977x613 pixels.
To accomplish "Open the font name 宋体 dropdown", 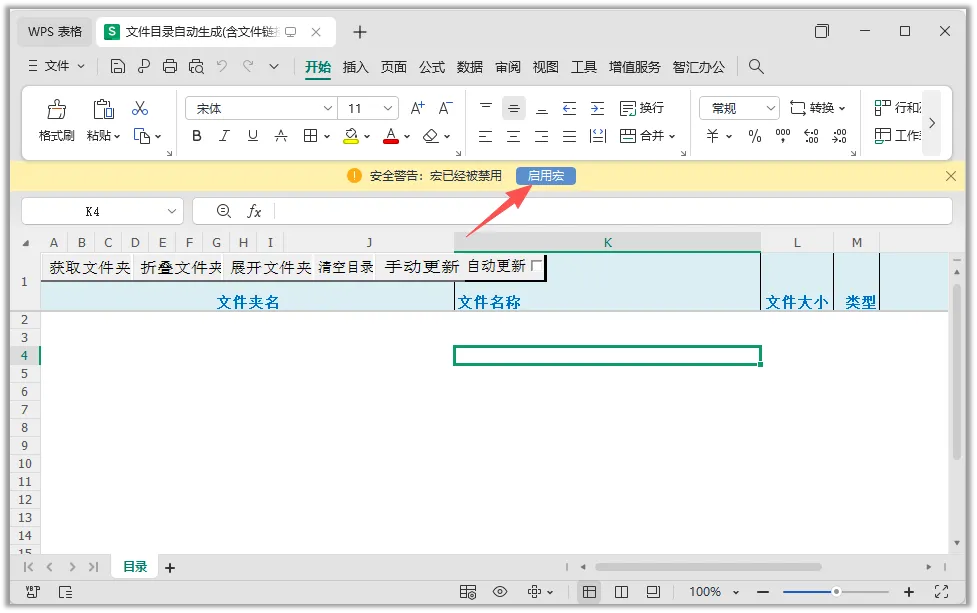I will click(328, 108).
